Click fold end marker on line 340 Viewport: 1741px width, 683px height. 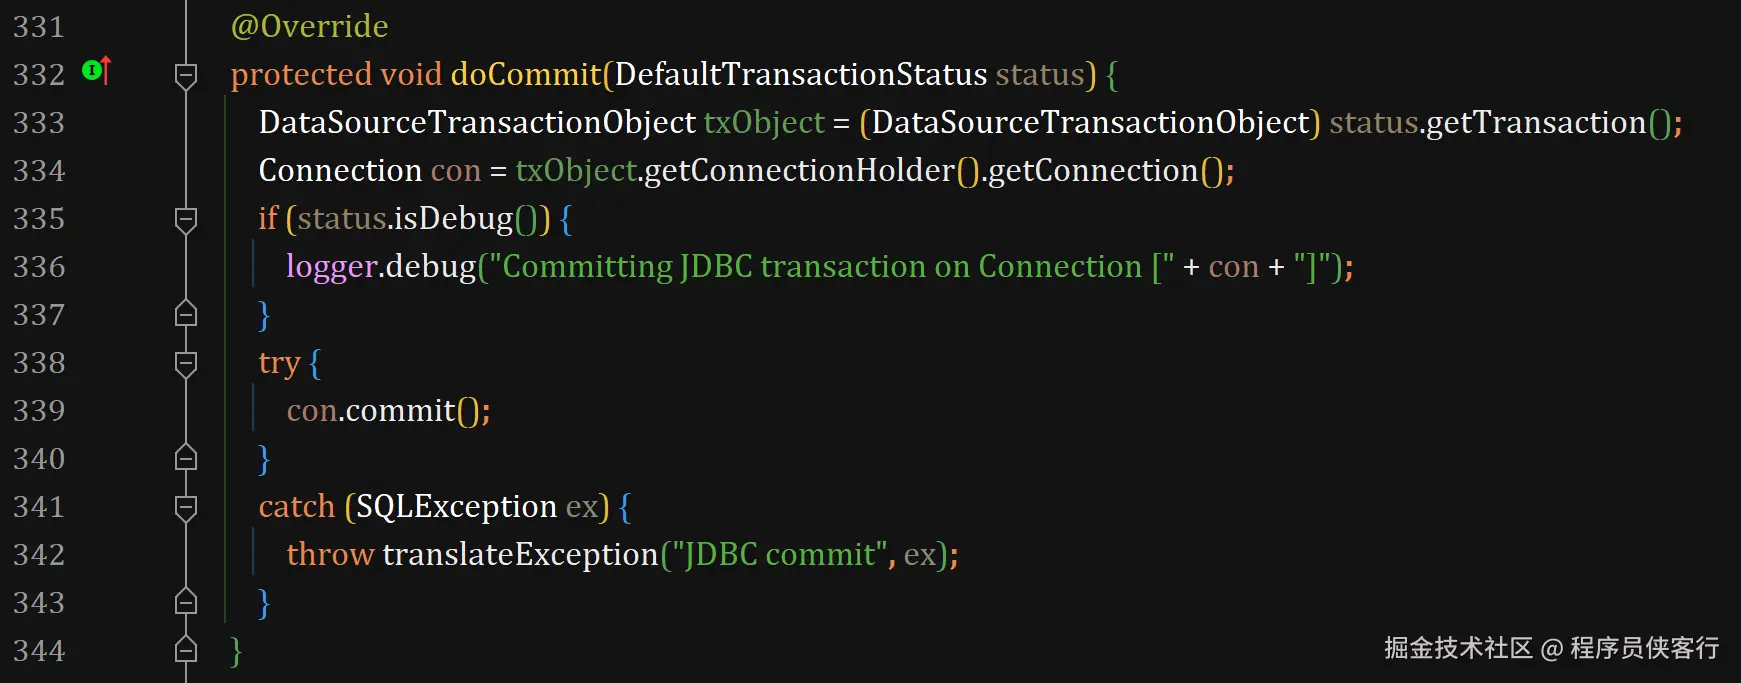(x=186, y=457)
